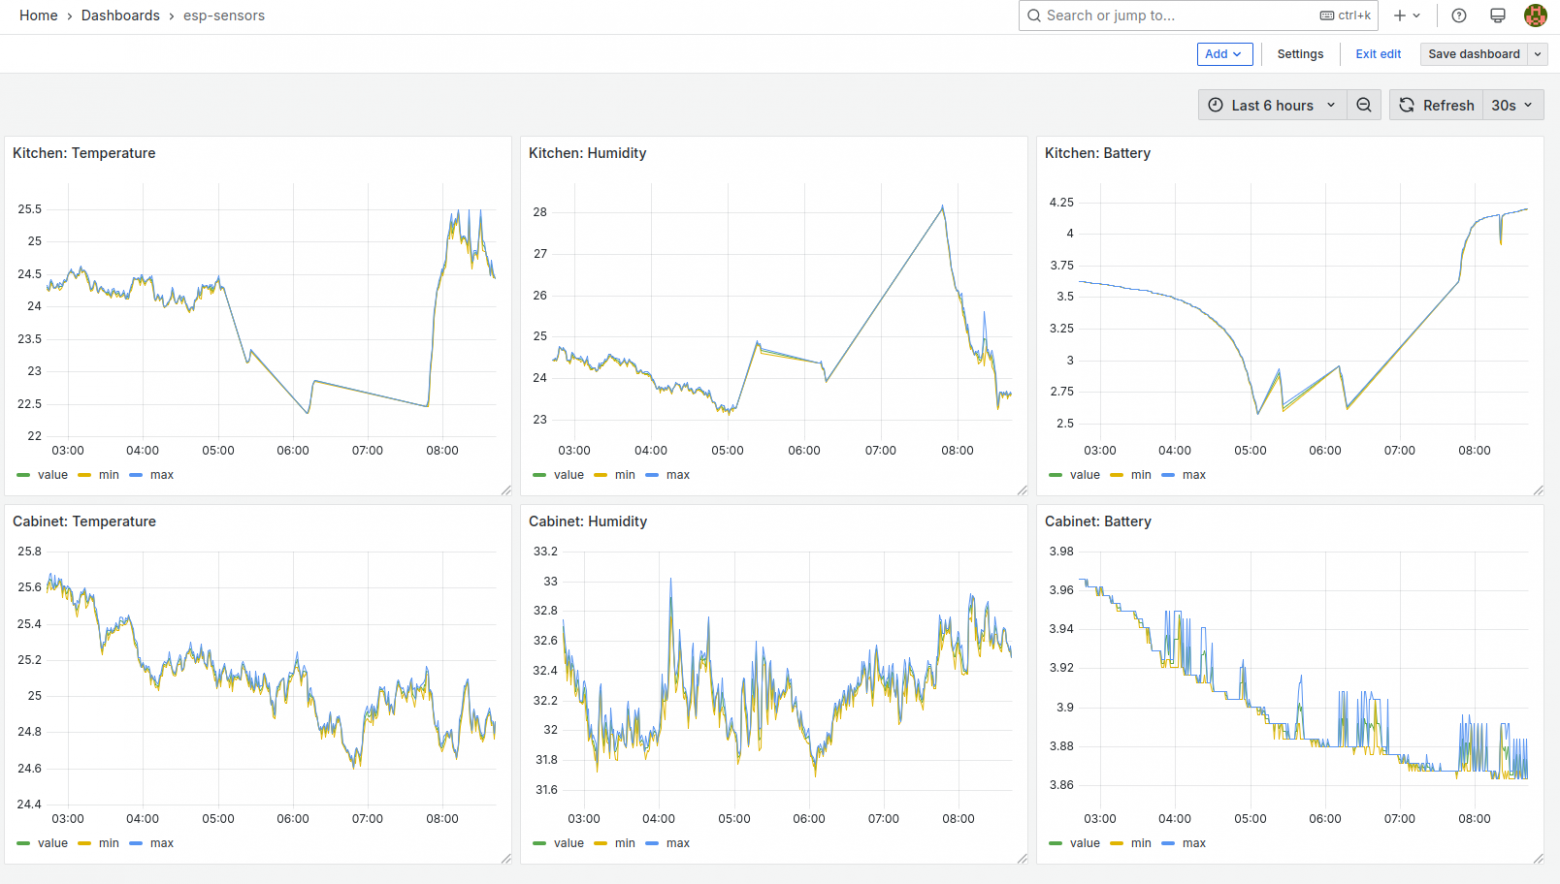1560x884 pixels.
Task: Open the user avatar profile menu
Action: pyautogui.click(x=1535, y=15)
